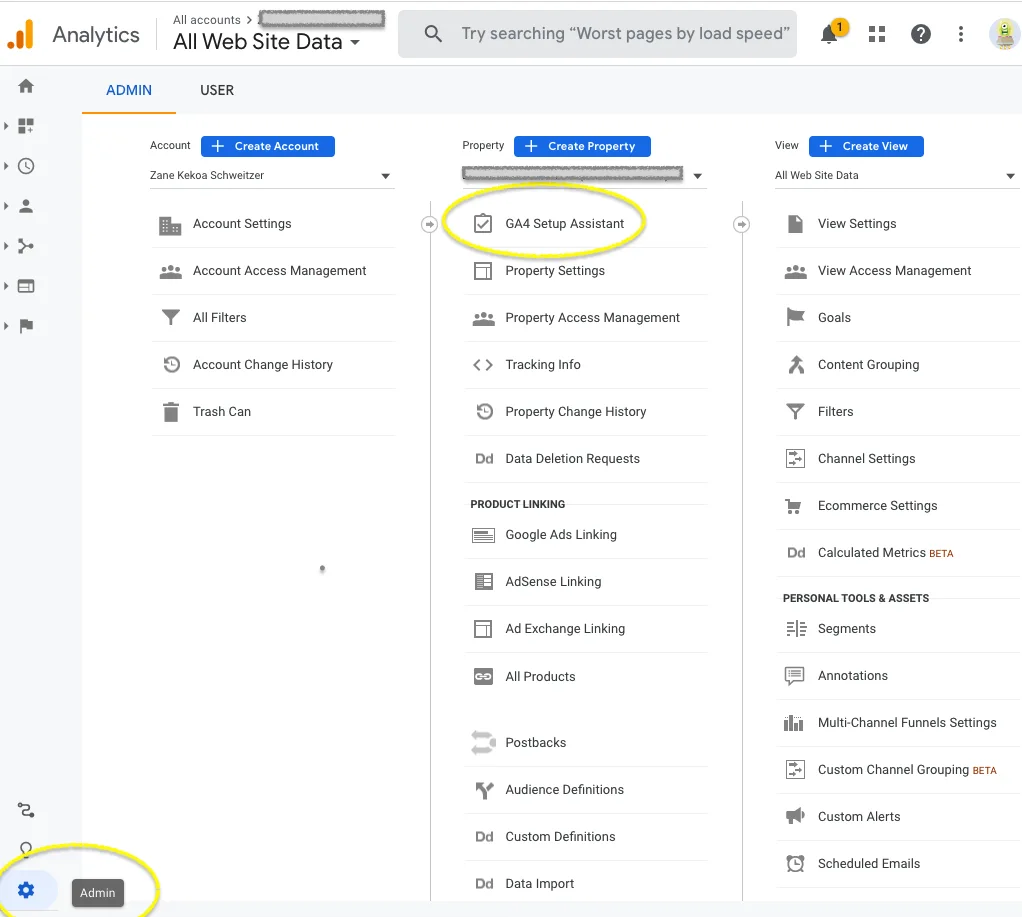Screen dimensions: 1022x917
Task: Click the Google Analytics logo
Action: tap(21, 34)
